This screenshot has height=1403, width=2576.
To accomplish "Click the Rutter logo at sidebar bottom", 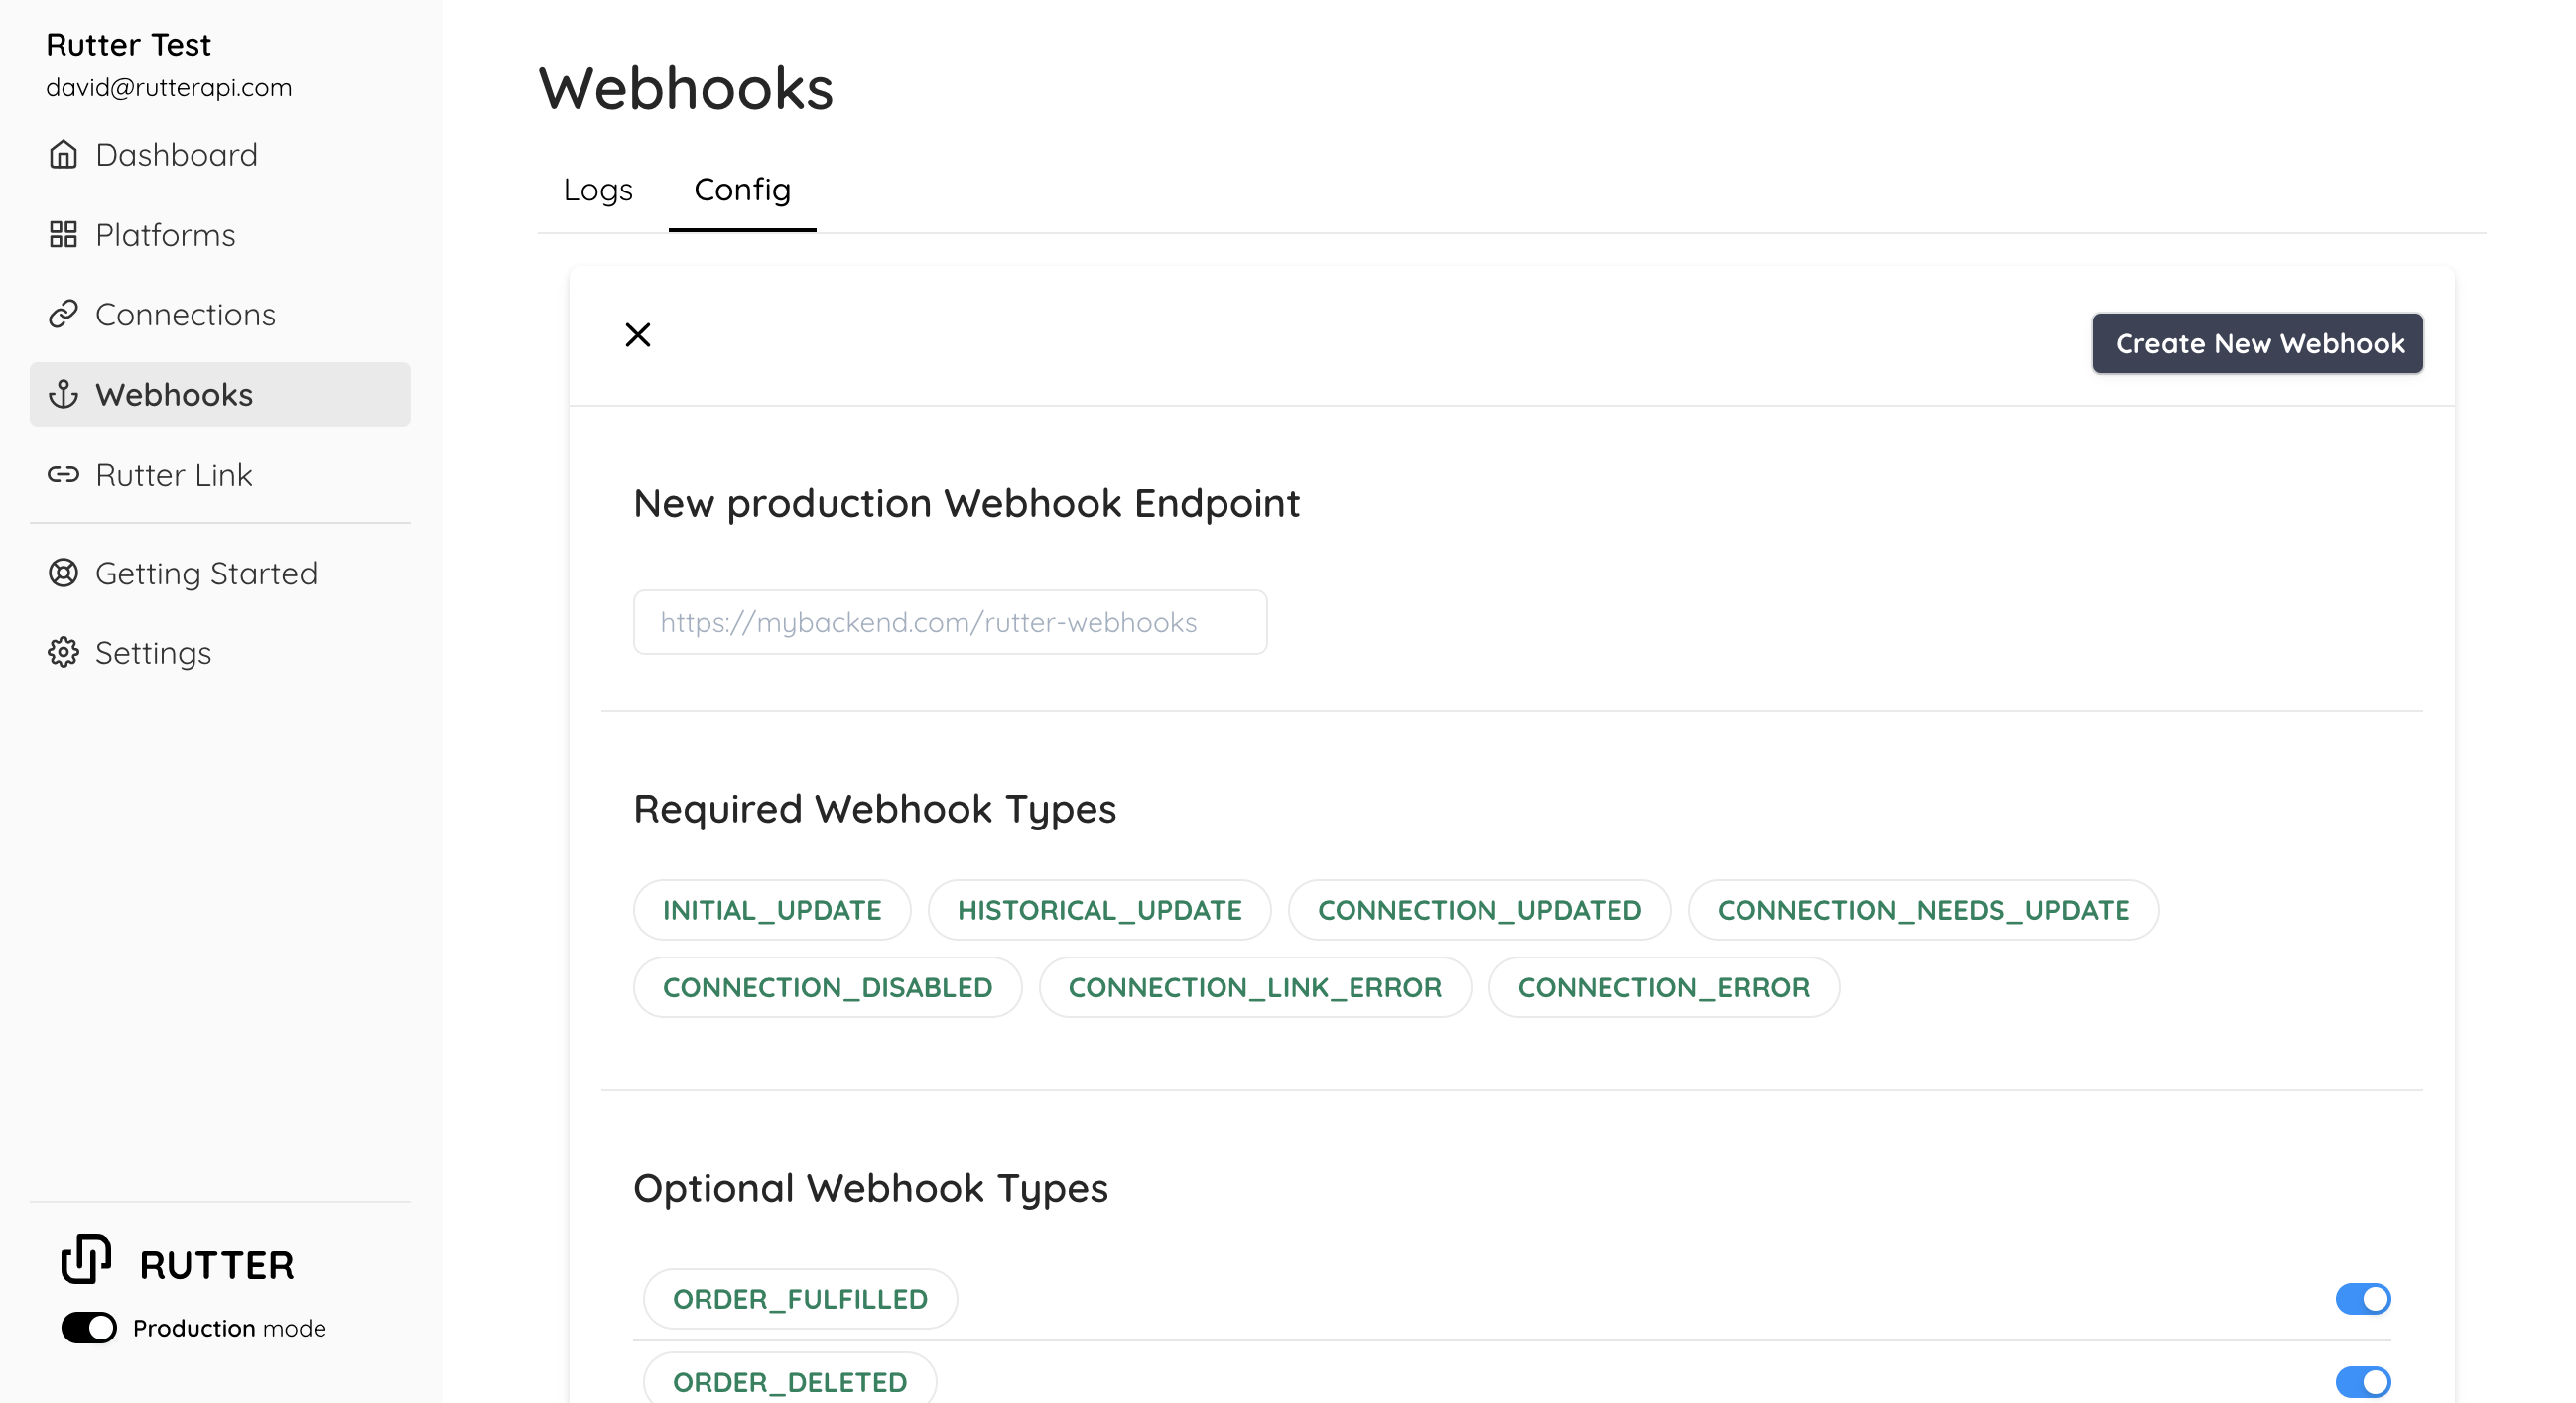I will tap(86, 1260).
